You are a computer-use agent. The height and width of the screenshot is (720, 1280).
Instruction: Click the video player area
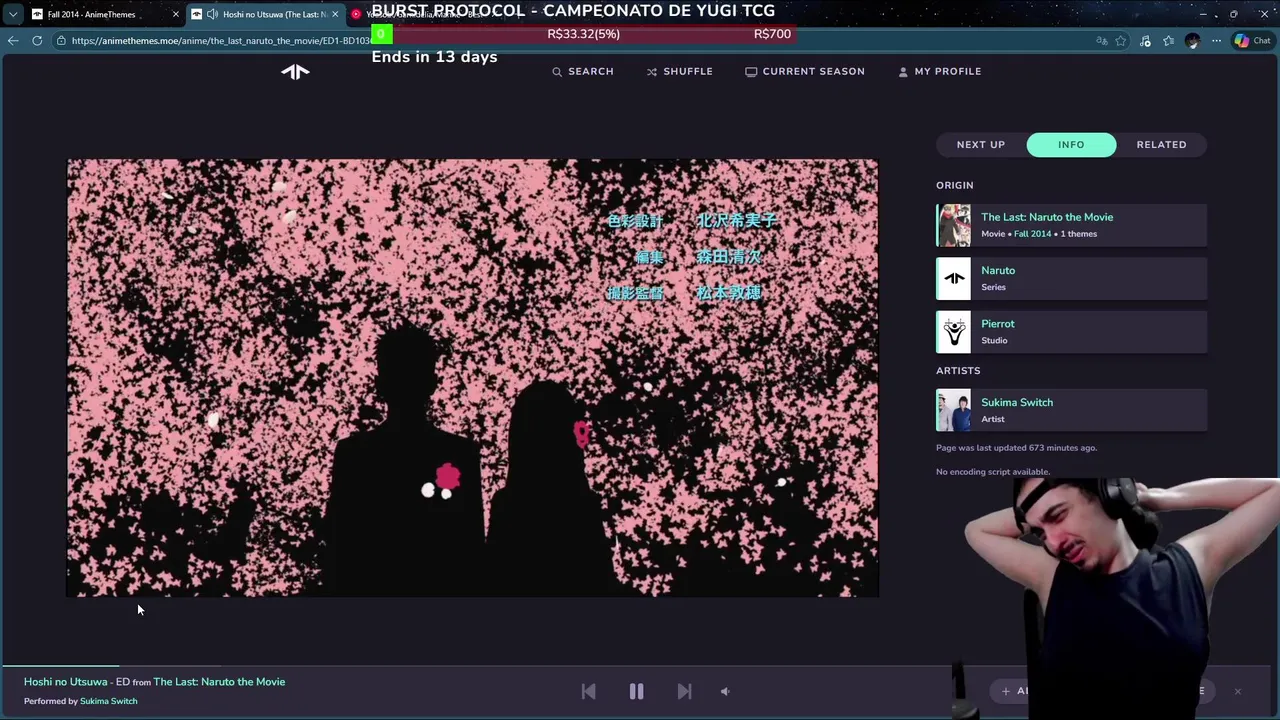pyautogui.click(x=473, y=378)
